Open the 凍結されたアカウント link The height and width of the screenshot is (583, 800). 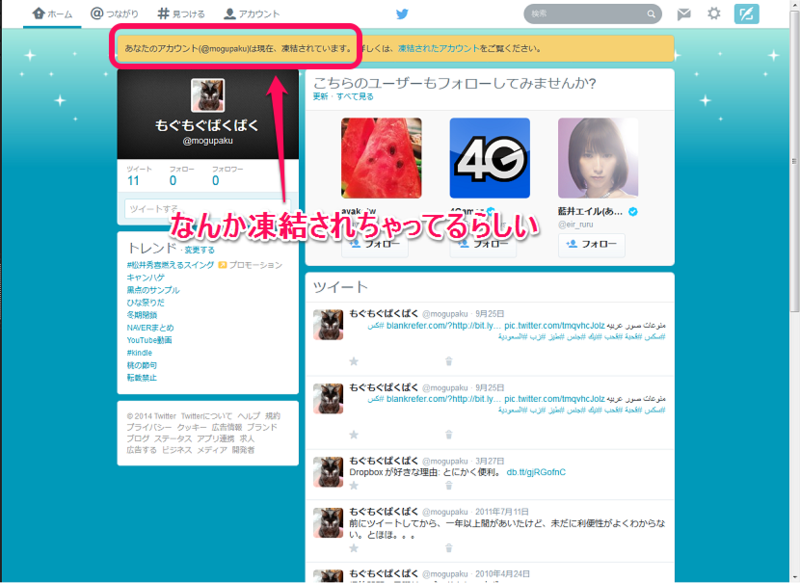tap(438, 48)
